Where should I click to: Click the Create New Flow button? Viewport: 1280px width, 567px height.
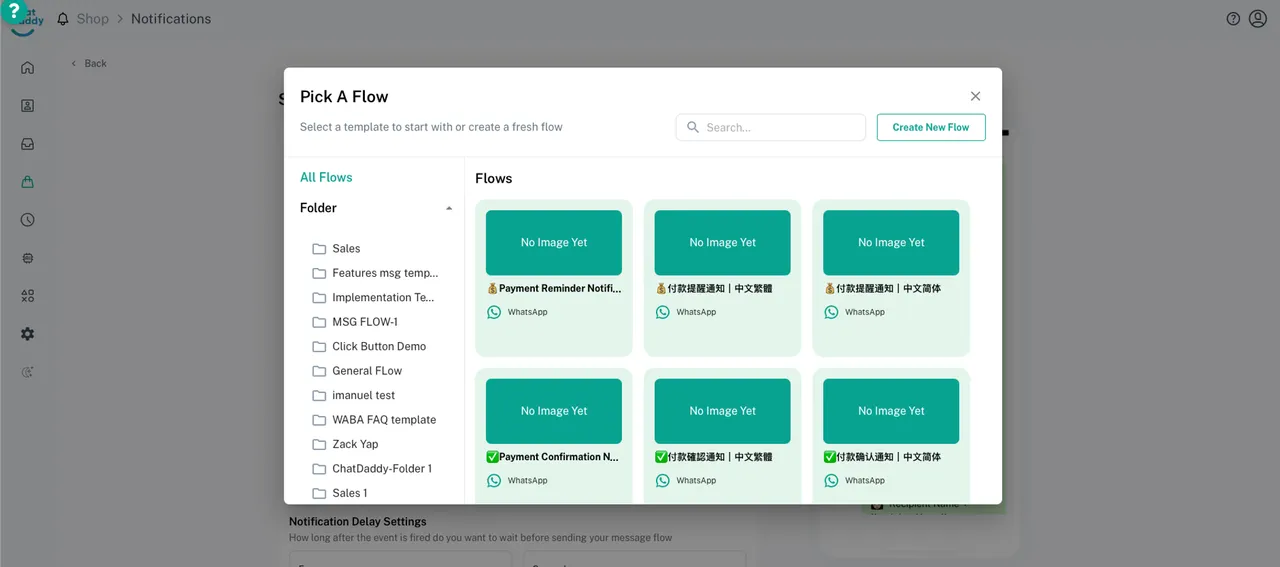[x=930, y=127]
